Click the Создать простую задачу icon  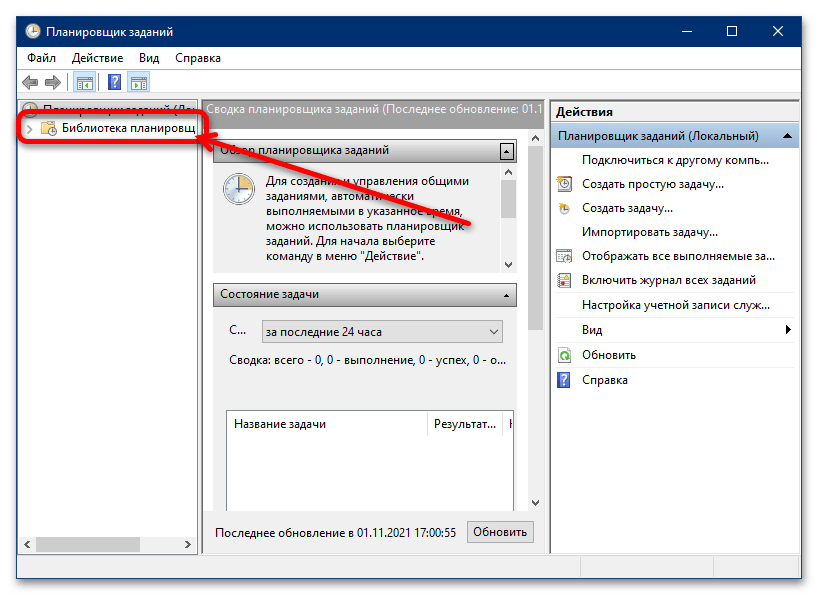[x=565, y=184]
